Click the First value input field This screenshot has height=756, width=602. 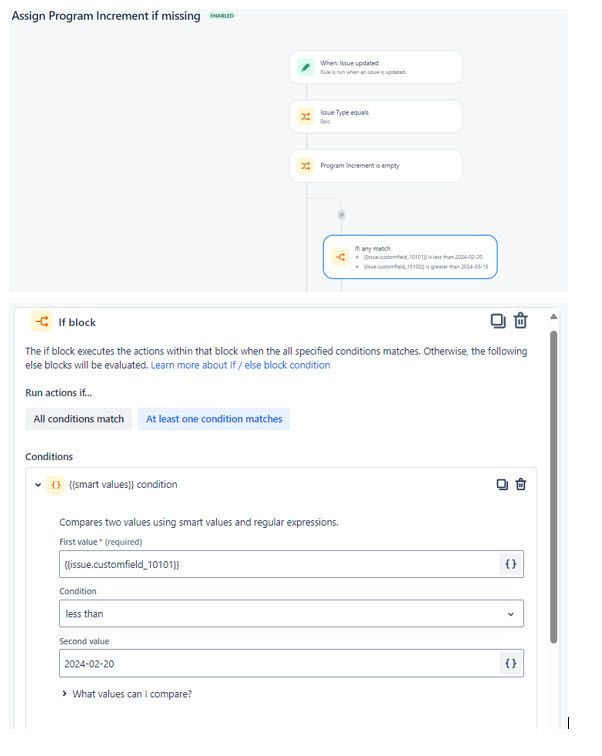[279, 564]
